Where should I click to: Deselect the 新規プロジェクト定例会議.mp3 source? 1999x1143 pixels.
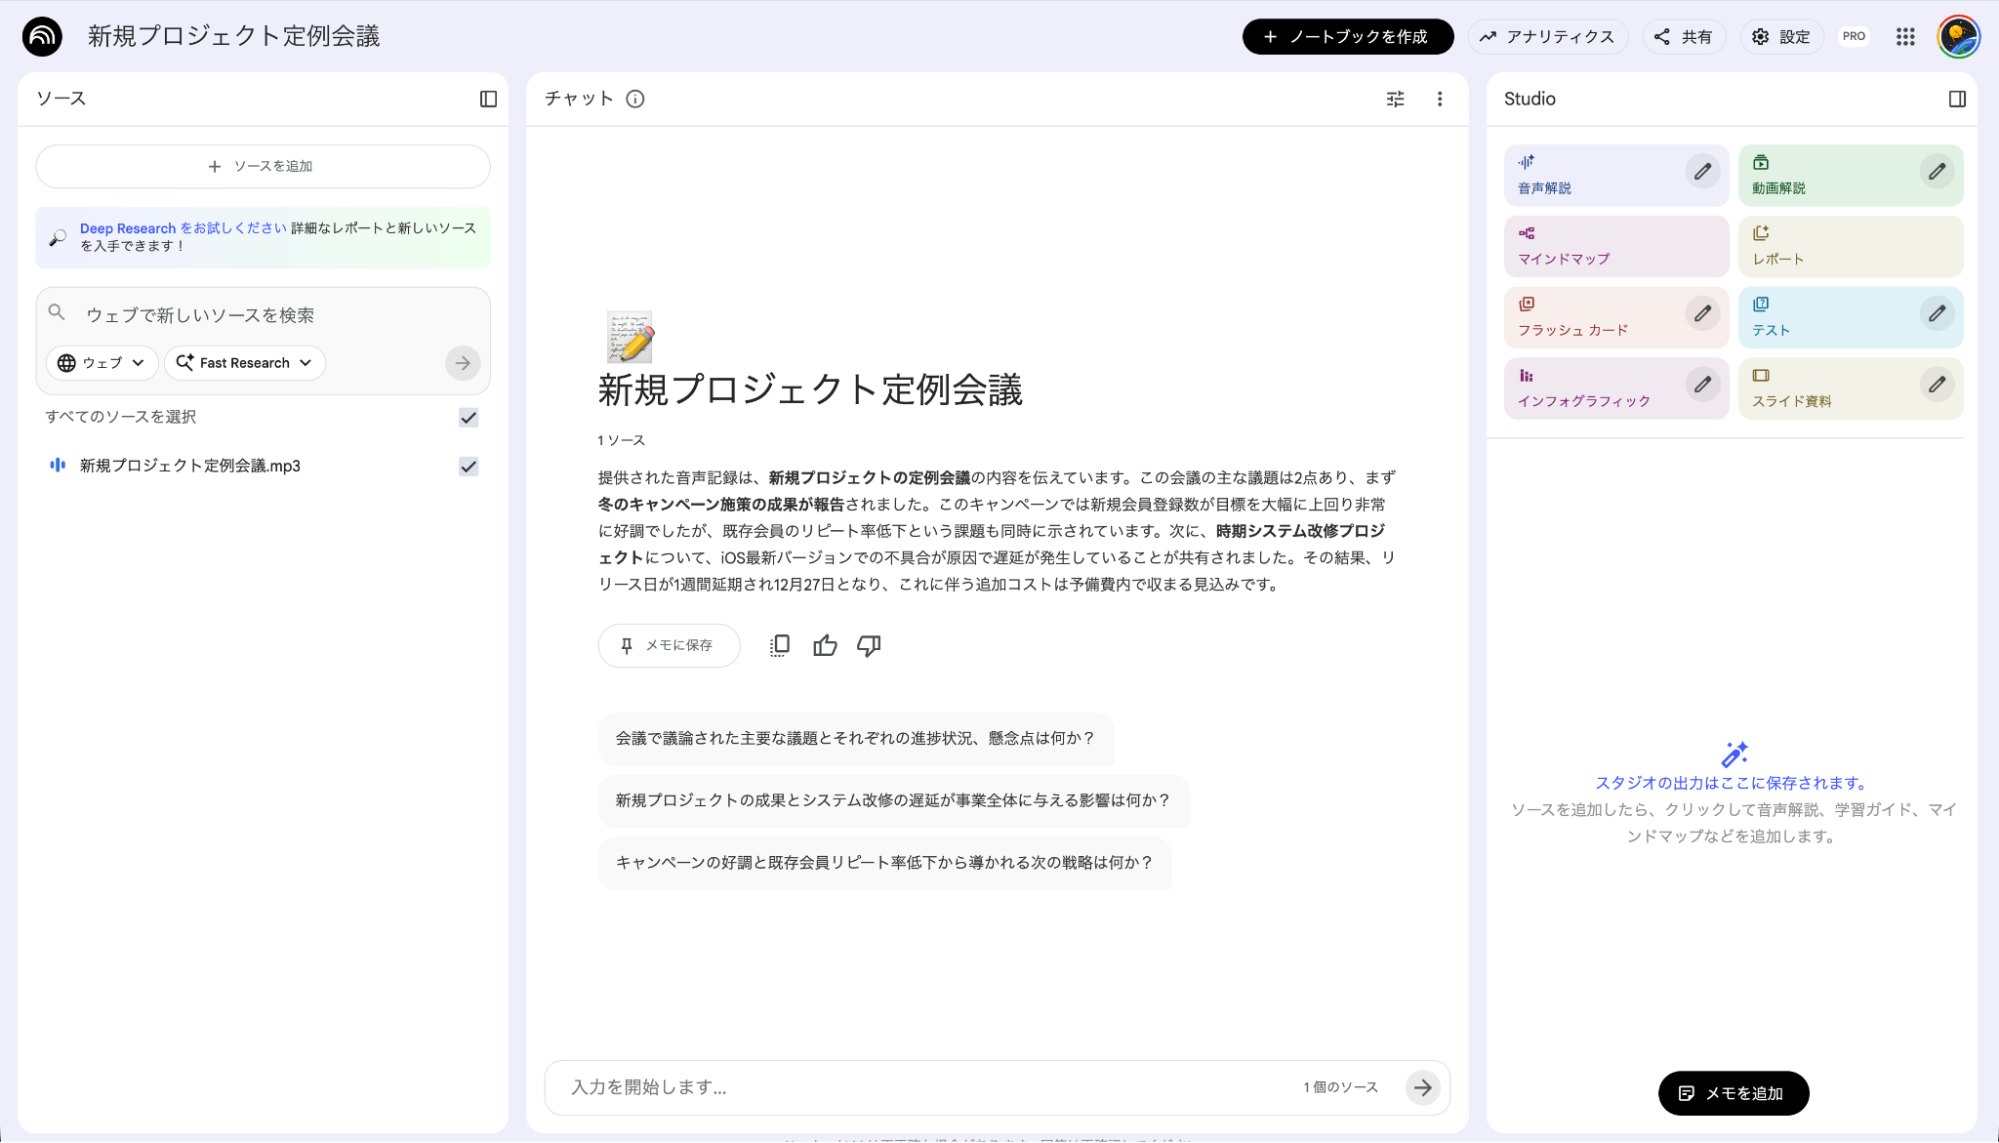coord(467,466)
